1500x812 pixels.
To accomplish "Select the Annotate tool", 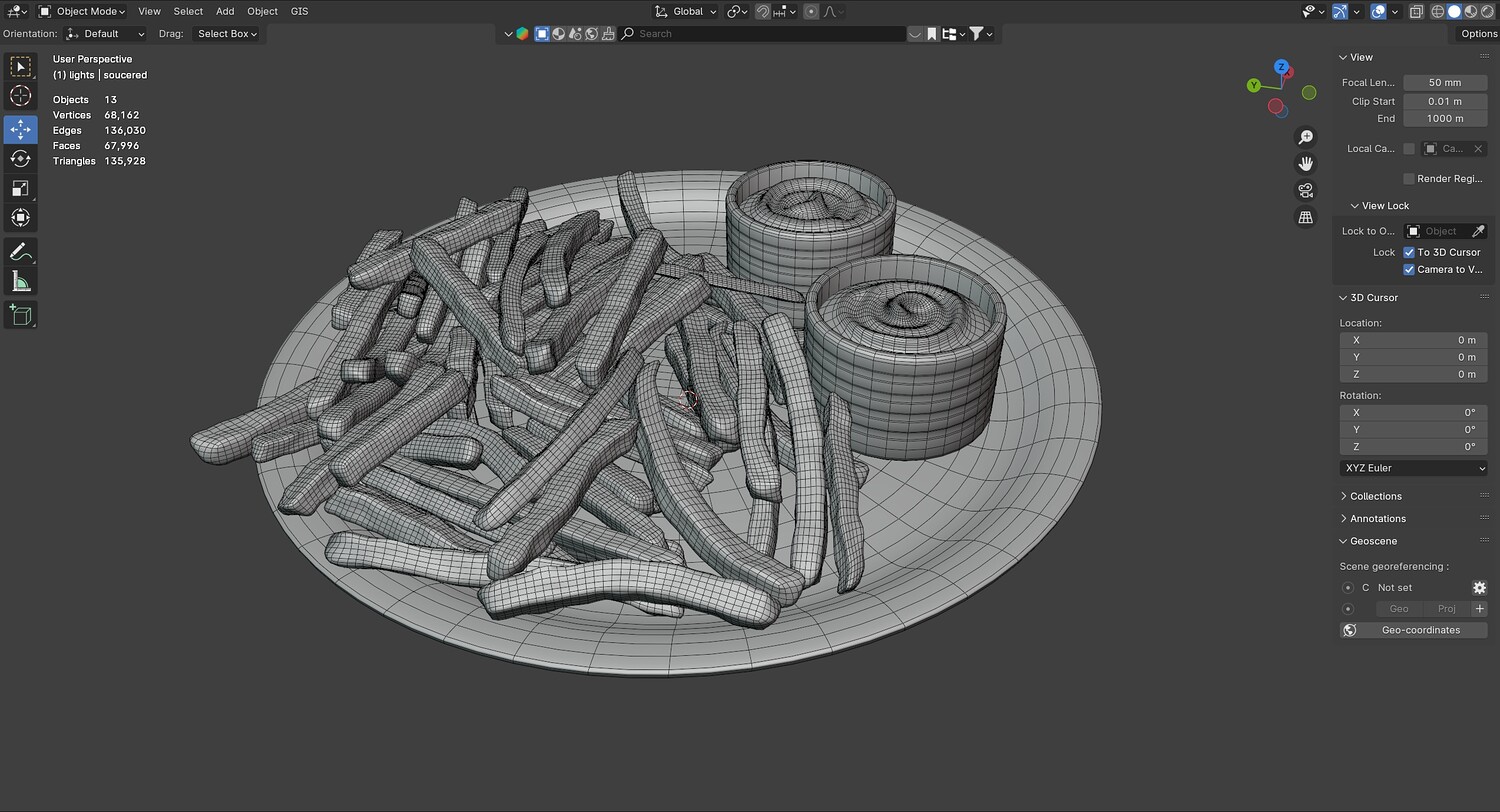I will 20,252.
